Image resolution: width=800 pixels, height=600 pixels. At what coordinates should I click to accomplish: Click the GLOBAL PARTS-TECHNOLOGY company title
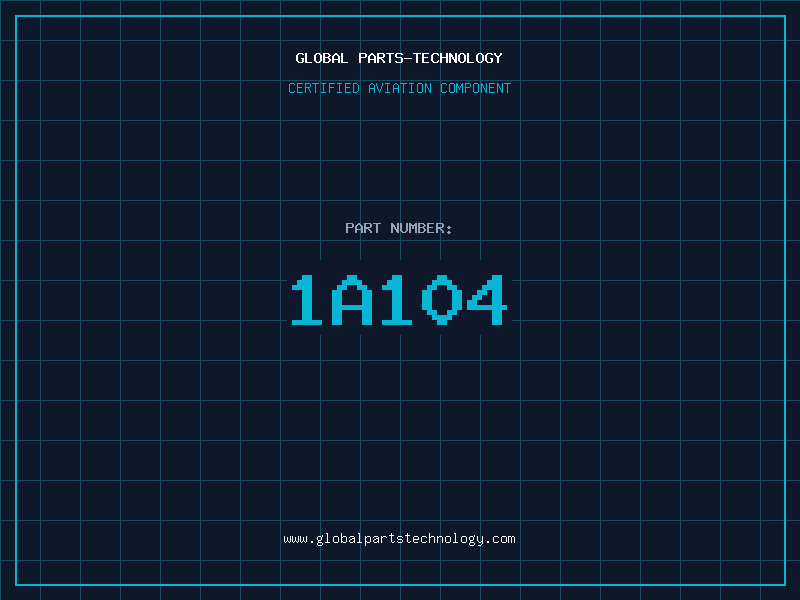(x=399, y=58)
